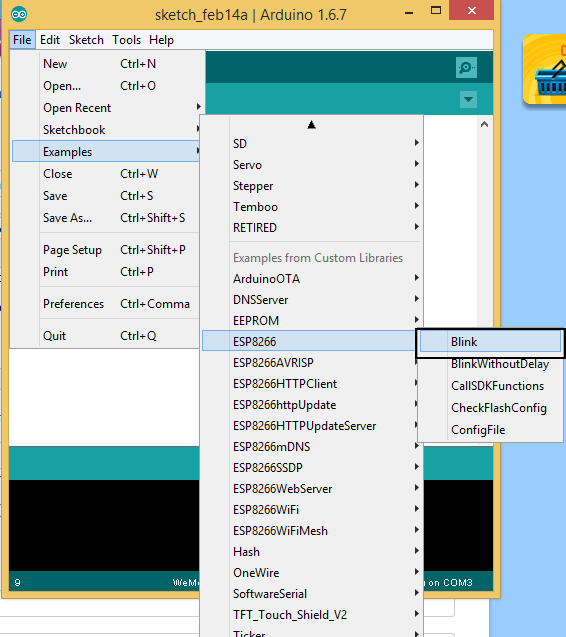Image resolution: width=566 pixels, height=637 pixels.
Task: Expand the ESP8266AVRISP examples submenu
Action: [x=310, y=363]
